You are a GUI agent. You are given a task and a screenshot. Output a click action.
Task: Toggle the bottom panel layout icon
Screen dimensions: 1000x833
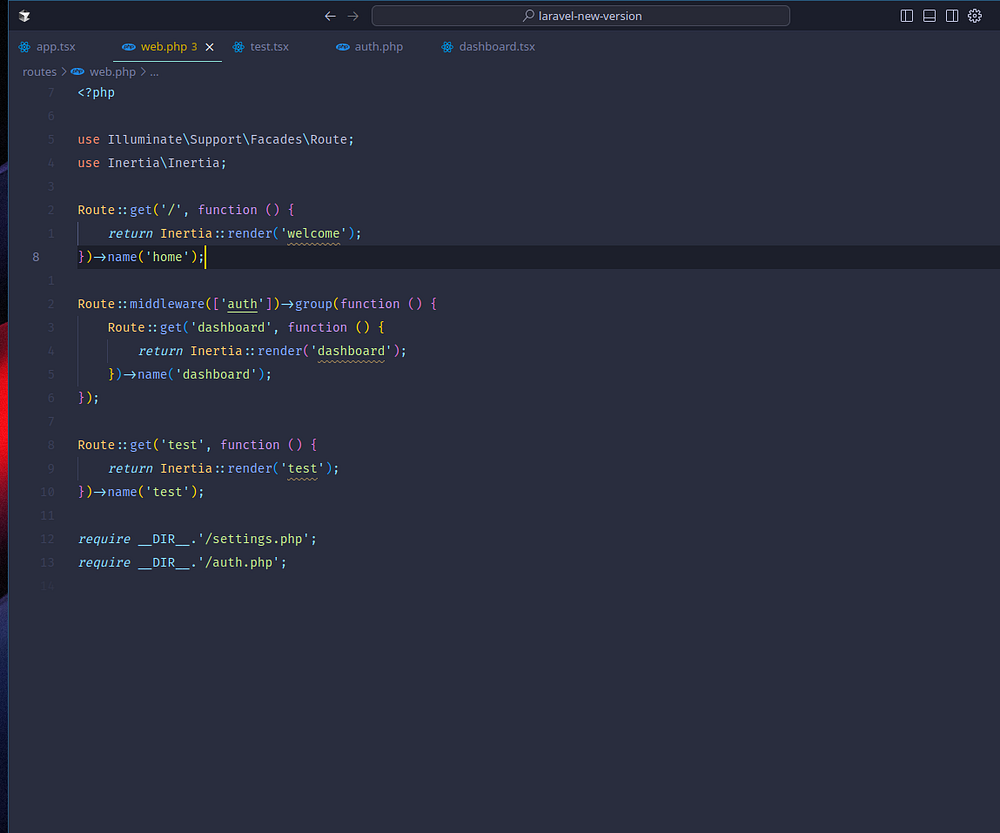929,16
